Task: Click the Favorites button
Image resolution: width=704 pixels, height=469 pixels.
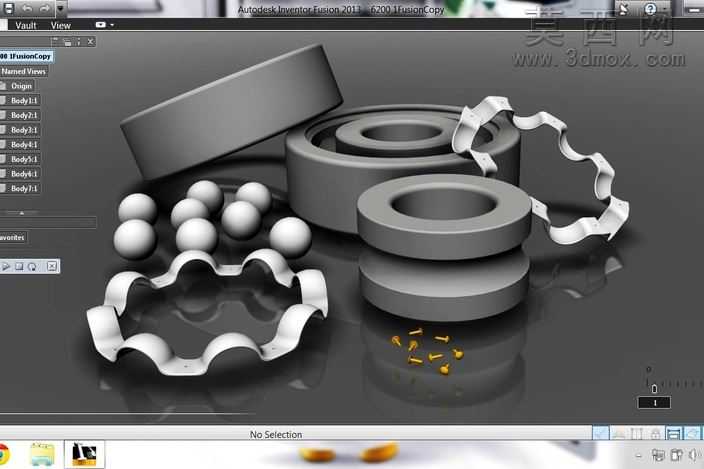Action: click(13, 237)
